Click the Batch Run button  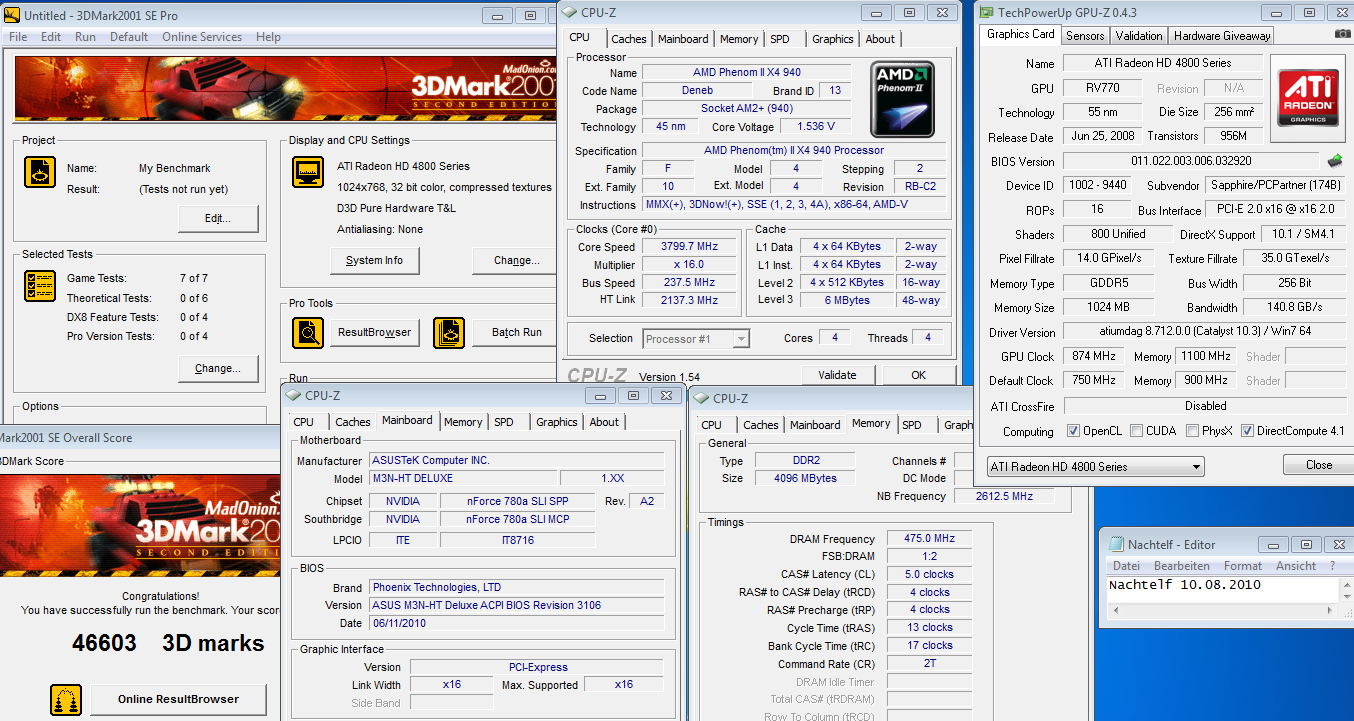pyautogui.click(x=517, y=332)
